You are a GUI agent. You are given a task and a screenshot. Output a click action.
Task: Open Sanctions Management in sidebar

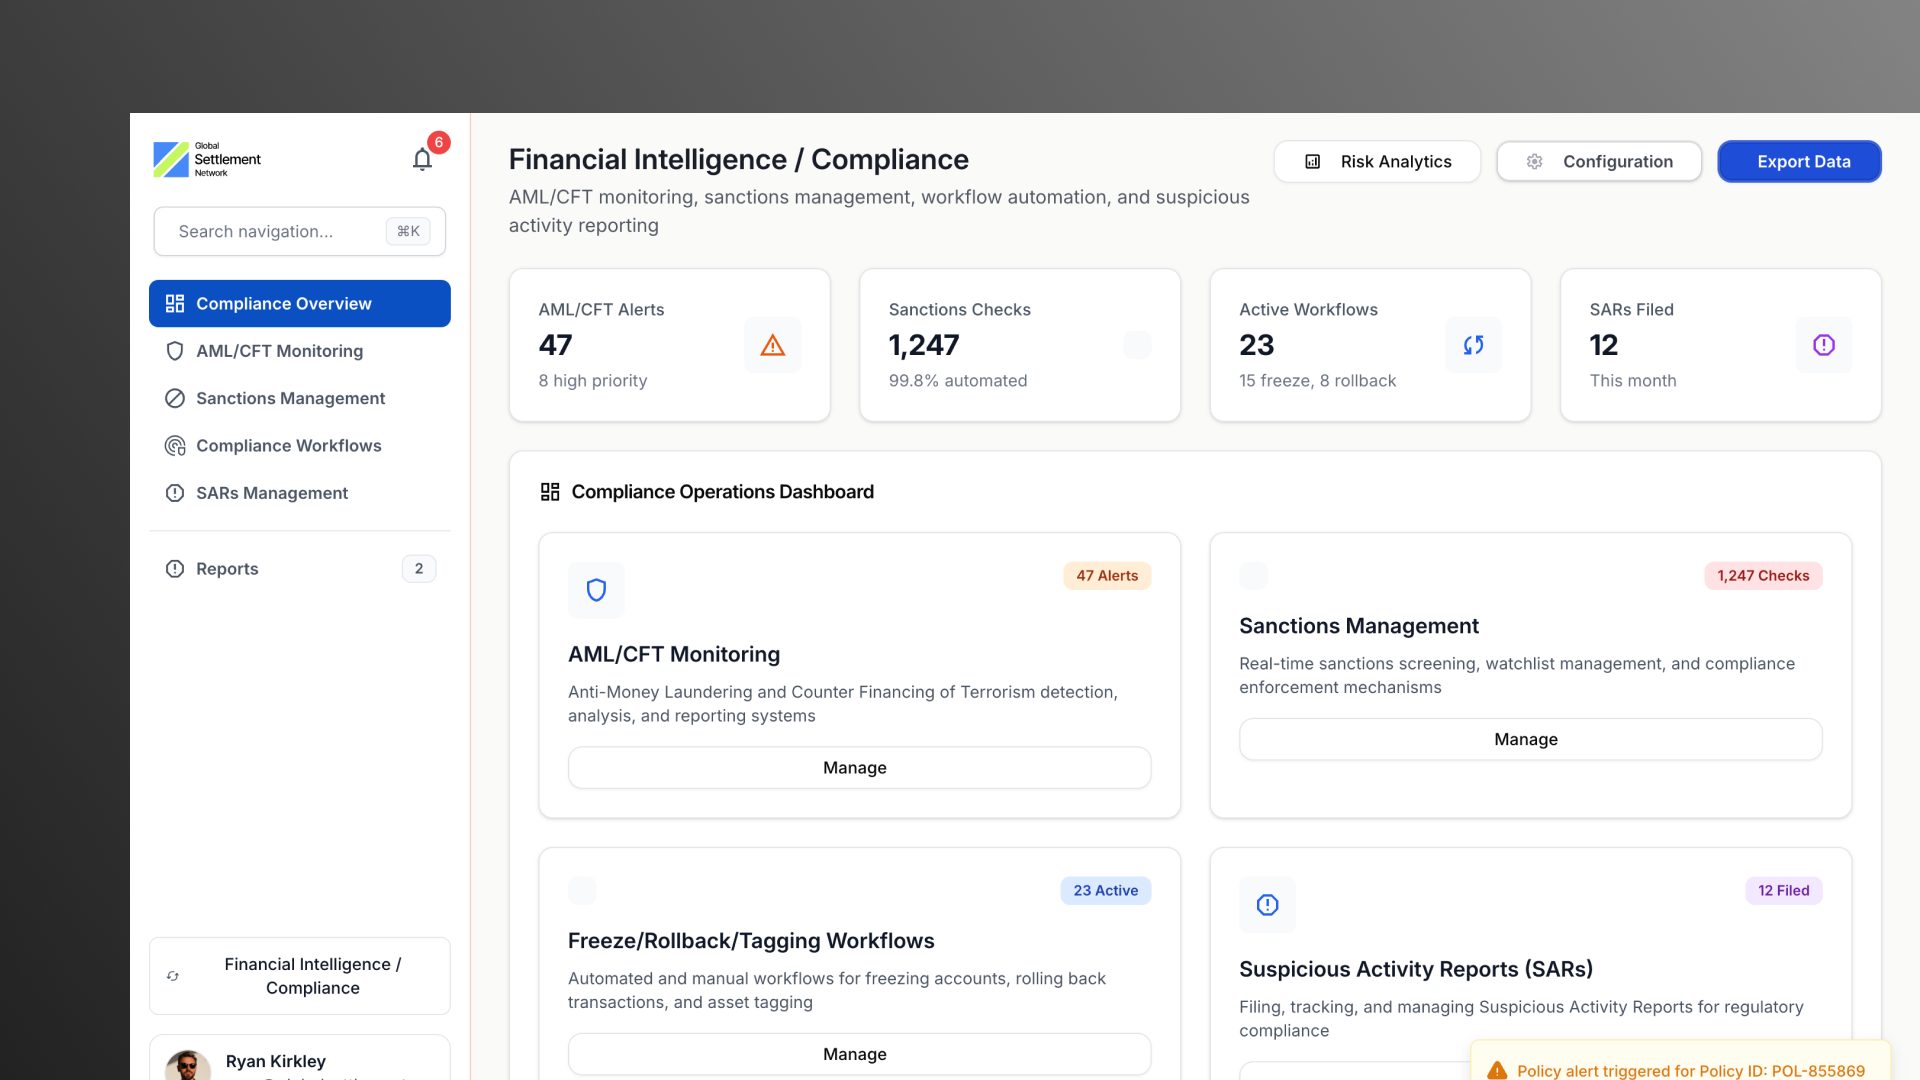(x=290, y=398)
